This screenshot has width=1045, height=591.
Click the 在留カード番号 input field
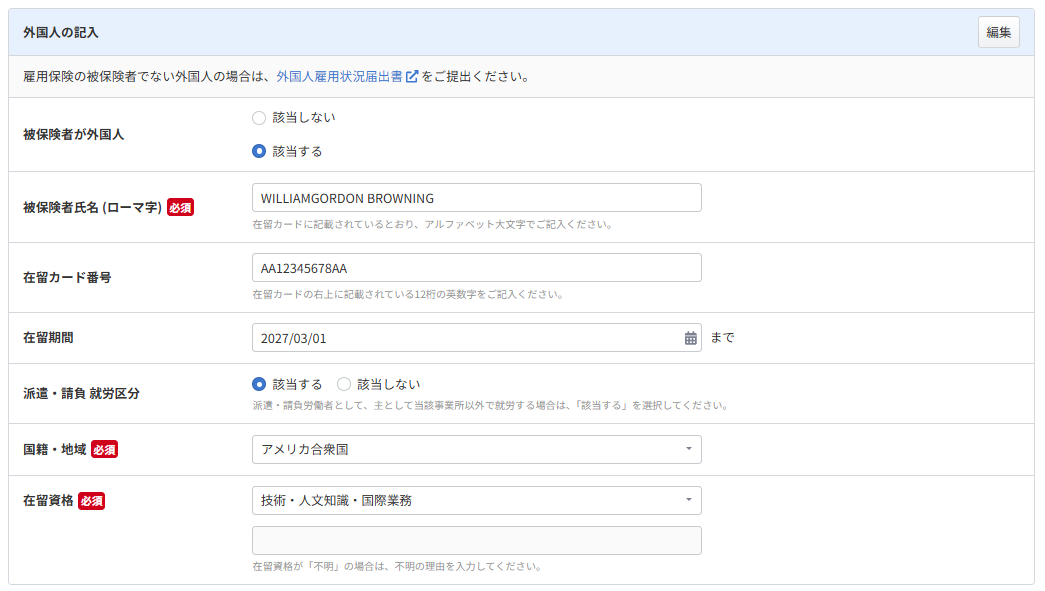(x=476, y=268)
